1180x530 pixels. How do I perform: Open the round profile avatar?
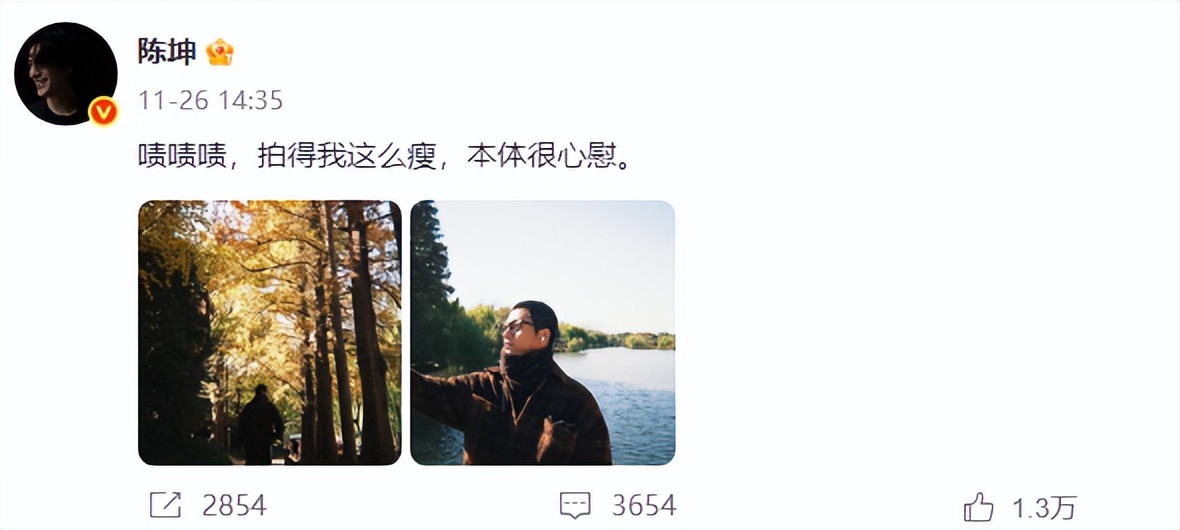65,73
